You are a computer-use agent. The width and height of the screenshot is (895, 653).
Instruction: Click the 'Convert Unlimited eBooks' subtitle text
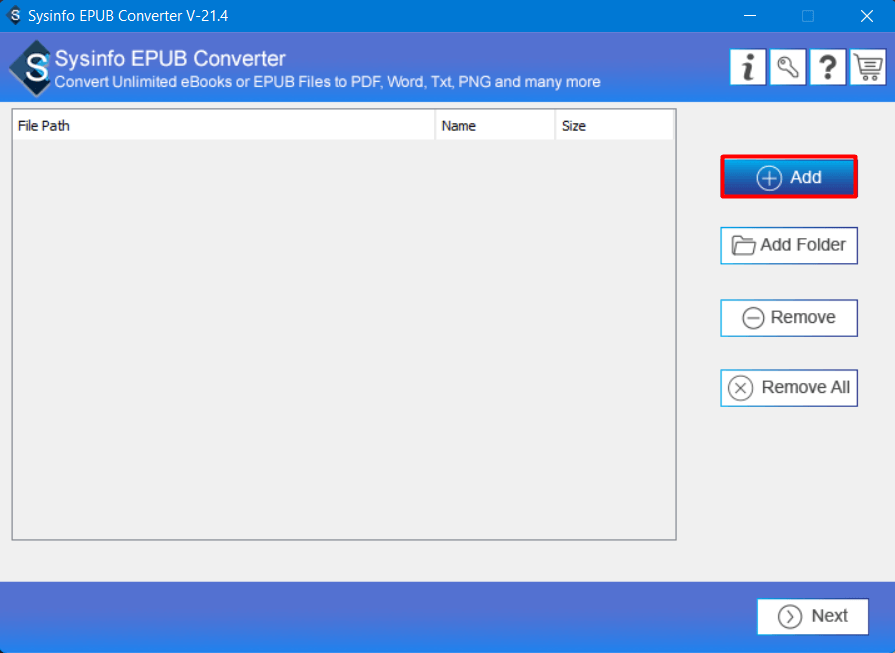[x=328, y=82]
